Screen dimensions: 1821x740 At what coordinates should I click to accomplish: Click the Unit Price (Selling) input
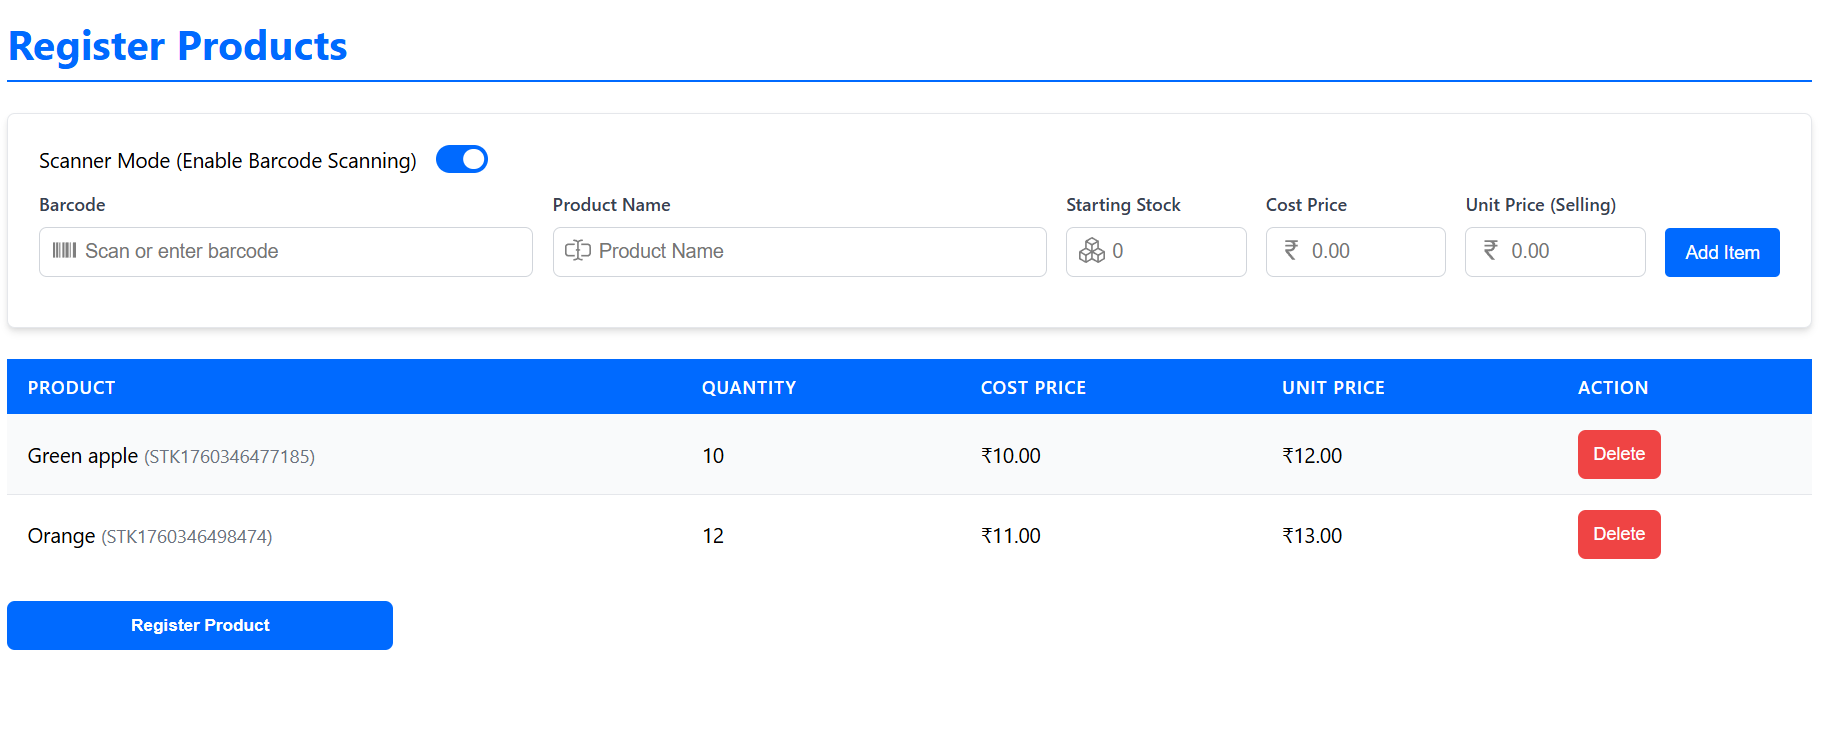click(x=1570, y=252)
